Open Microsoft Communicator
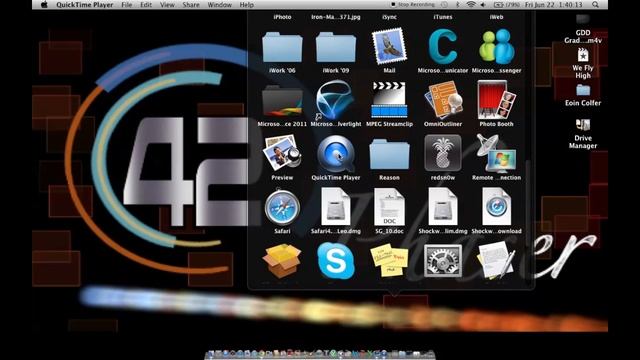Screen dimensions: 640x360 click(443, 47)
